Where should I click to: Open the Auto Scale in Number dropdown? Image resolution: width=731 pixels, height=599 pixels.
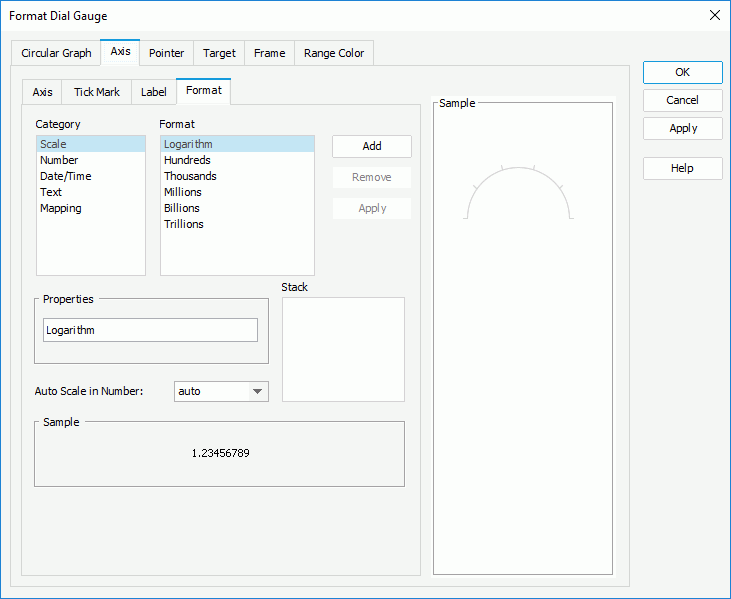pos(221,391)
